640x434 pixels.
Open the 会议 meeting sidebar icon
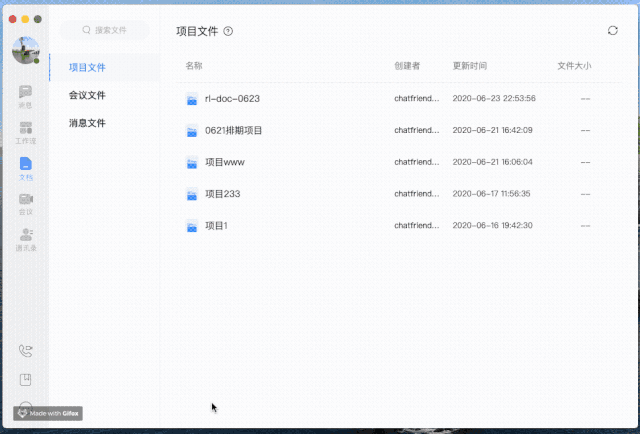pyautogui.click(x=25, y=203)
